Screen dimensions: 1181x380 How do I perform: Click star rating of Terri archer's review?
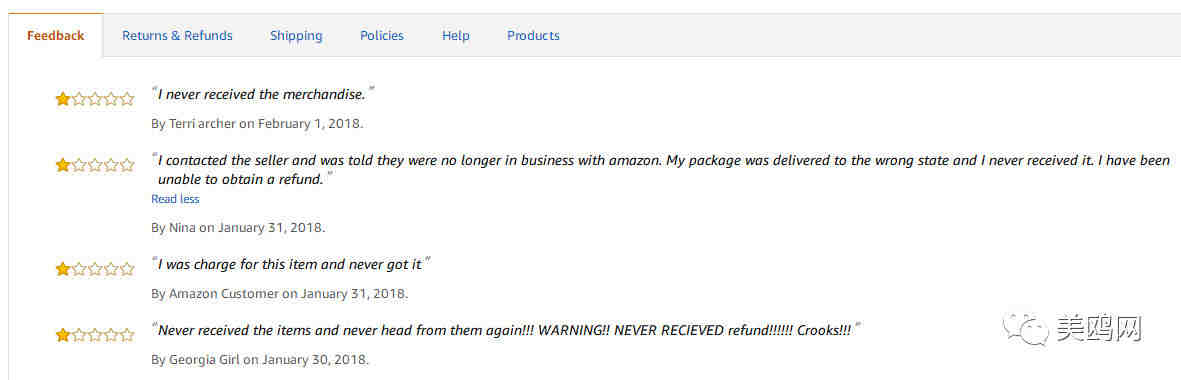[95, 99]
